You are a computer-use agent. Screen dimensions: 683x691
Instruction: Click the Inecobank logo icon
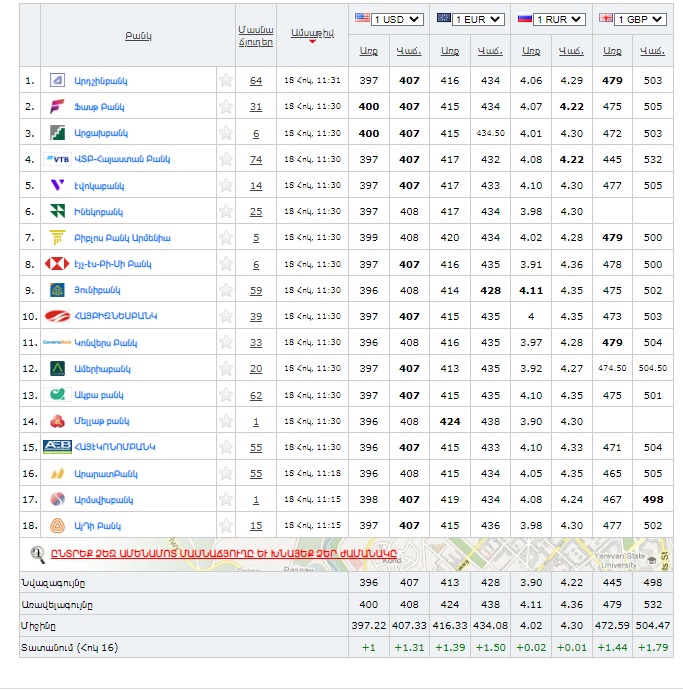(57, 211)
